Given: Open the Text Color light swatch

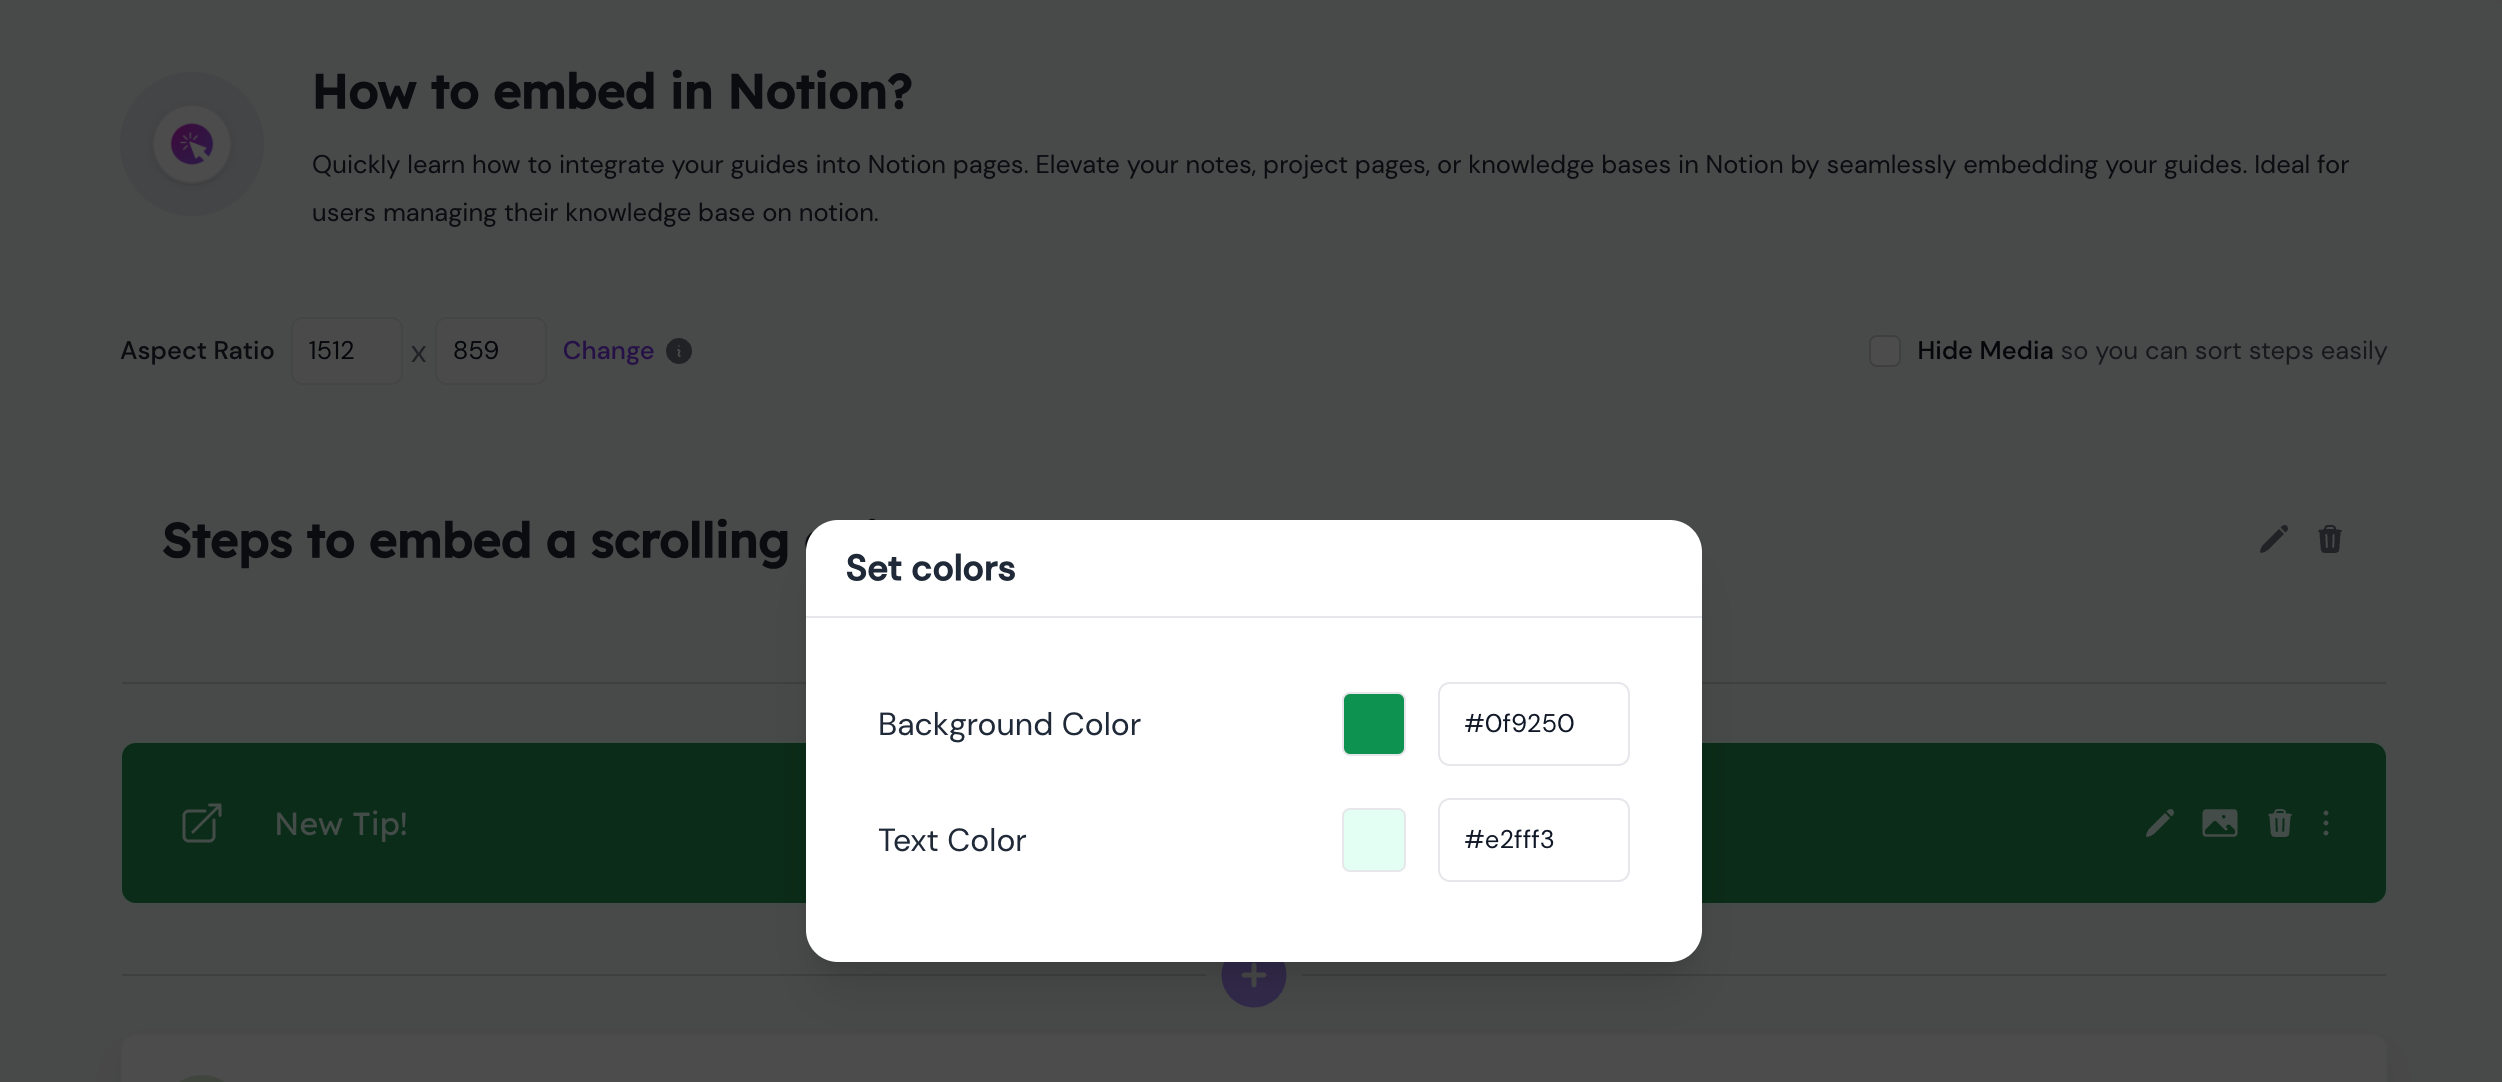Looking at the screenshot, I should pos(1374,840).
